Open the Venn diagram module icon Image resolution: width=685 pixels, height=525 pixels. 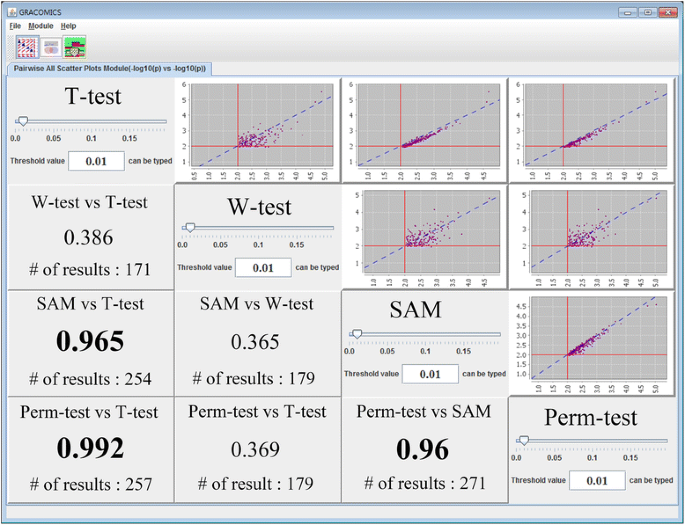coord(51,47)
